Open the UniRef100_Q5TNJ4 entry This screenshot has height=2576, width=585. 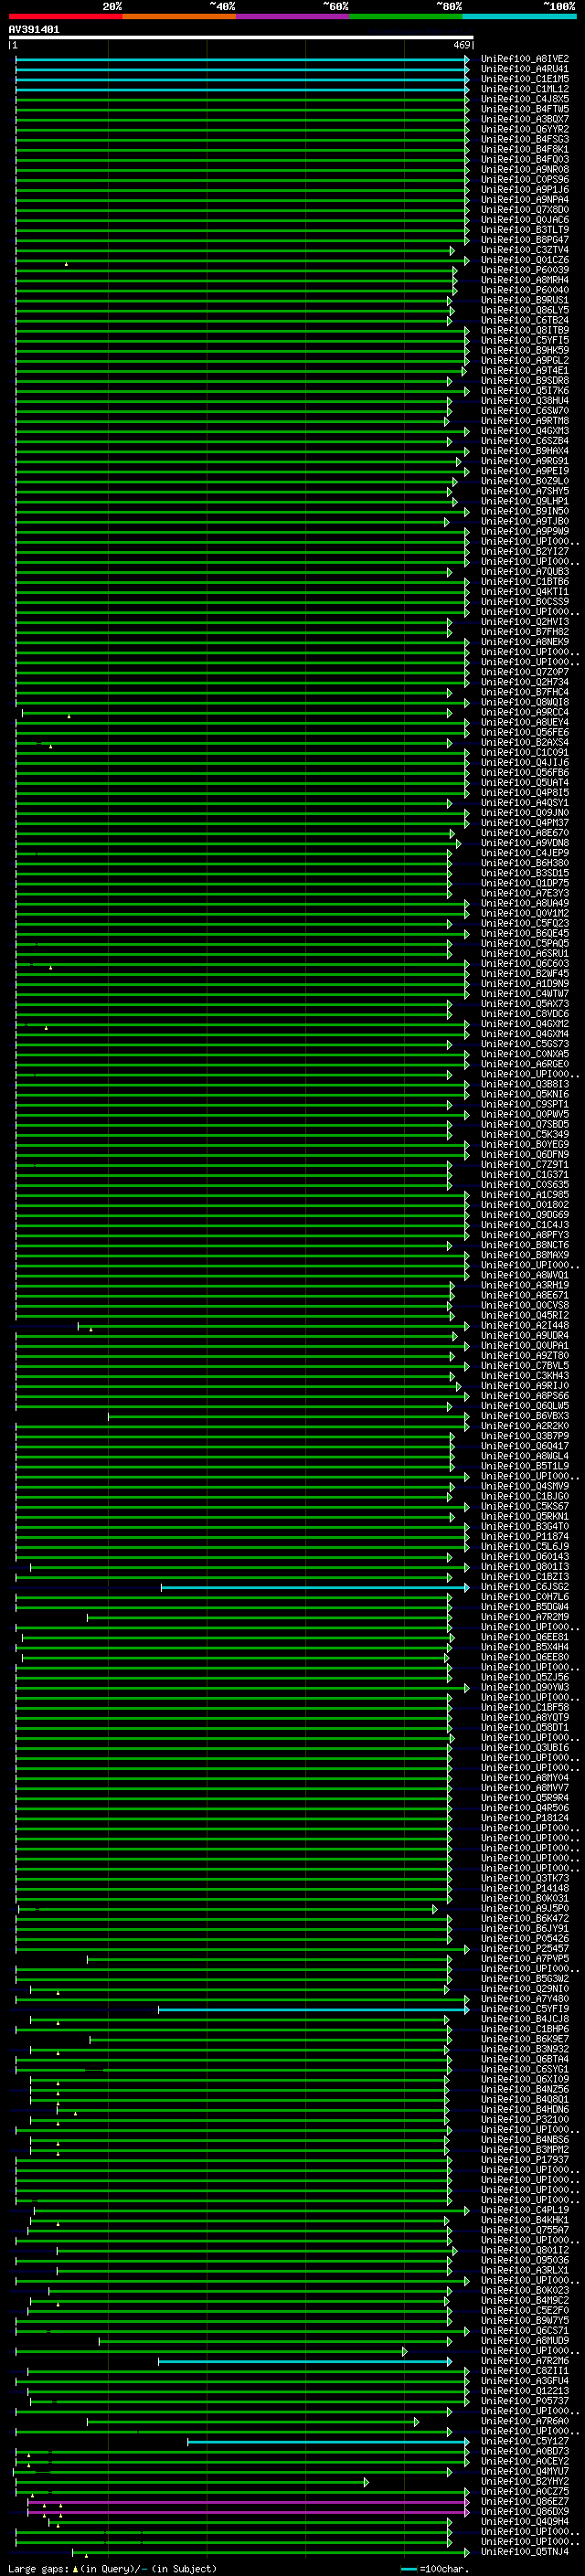click(525, 2551)
